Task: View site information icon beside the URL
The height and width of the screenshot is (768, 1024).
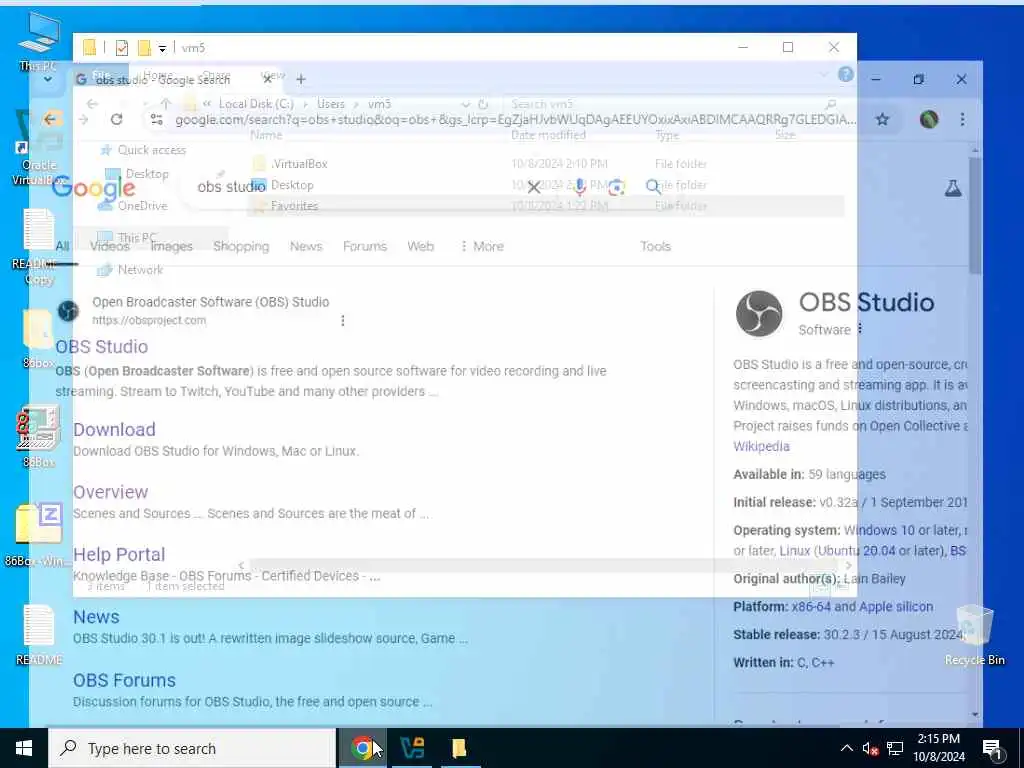Action: (x=157, y=120)
